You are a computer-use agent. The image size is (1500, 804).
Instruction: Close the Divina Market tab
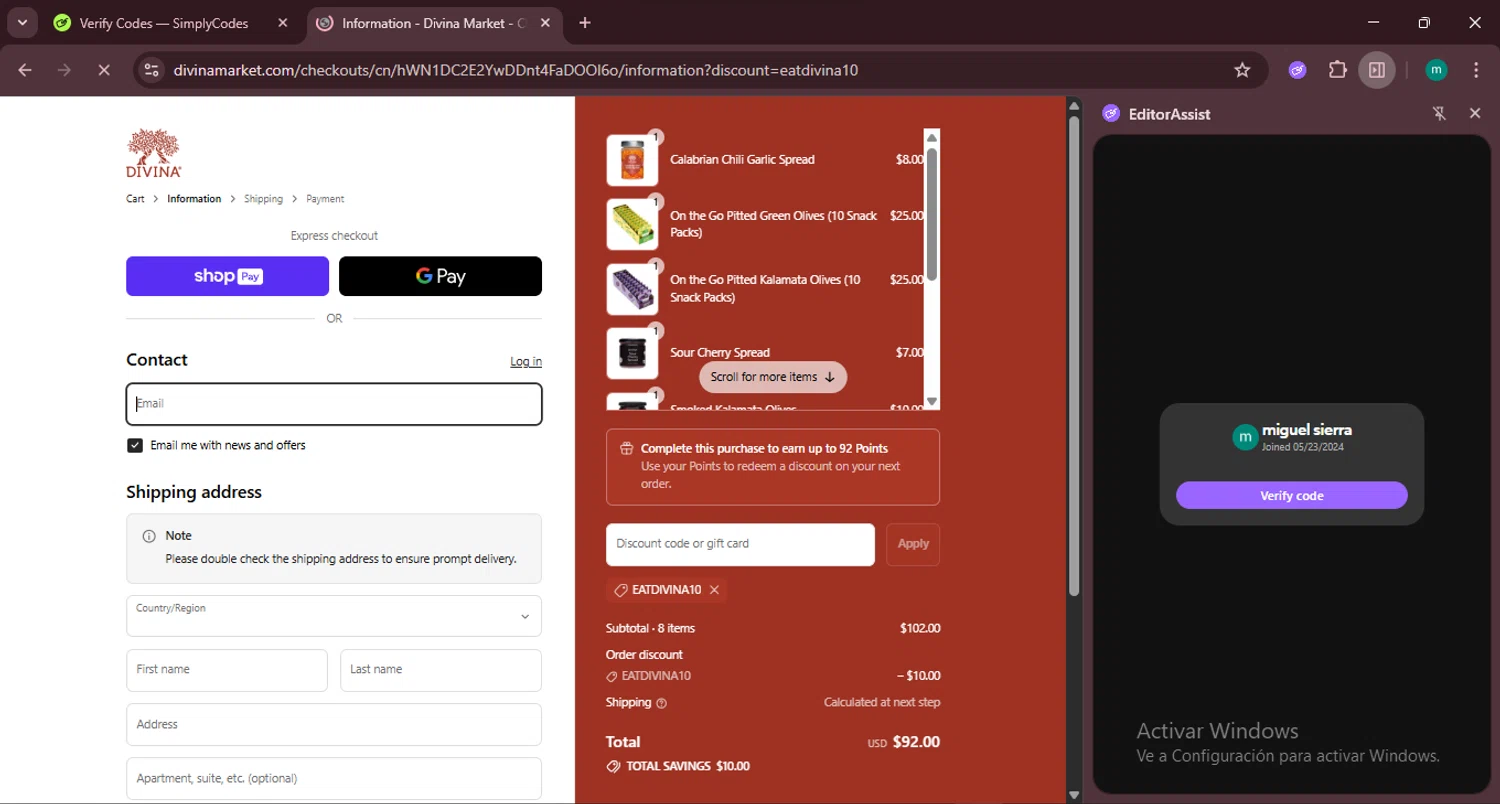point(546,23)
